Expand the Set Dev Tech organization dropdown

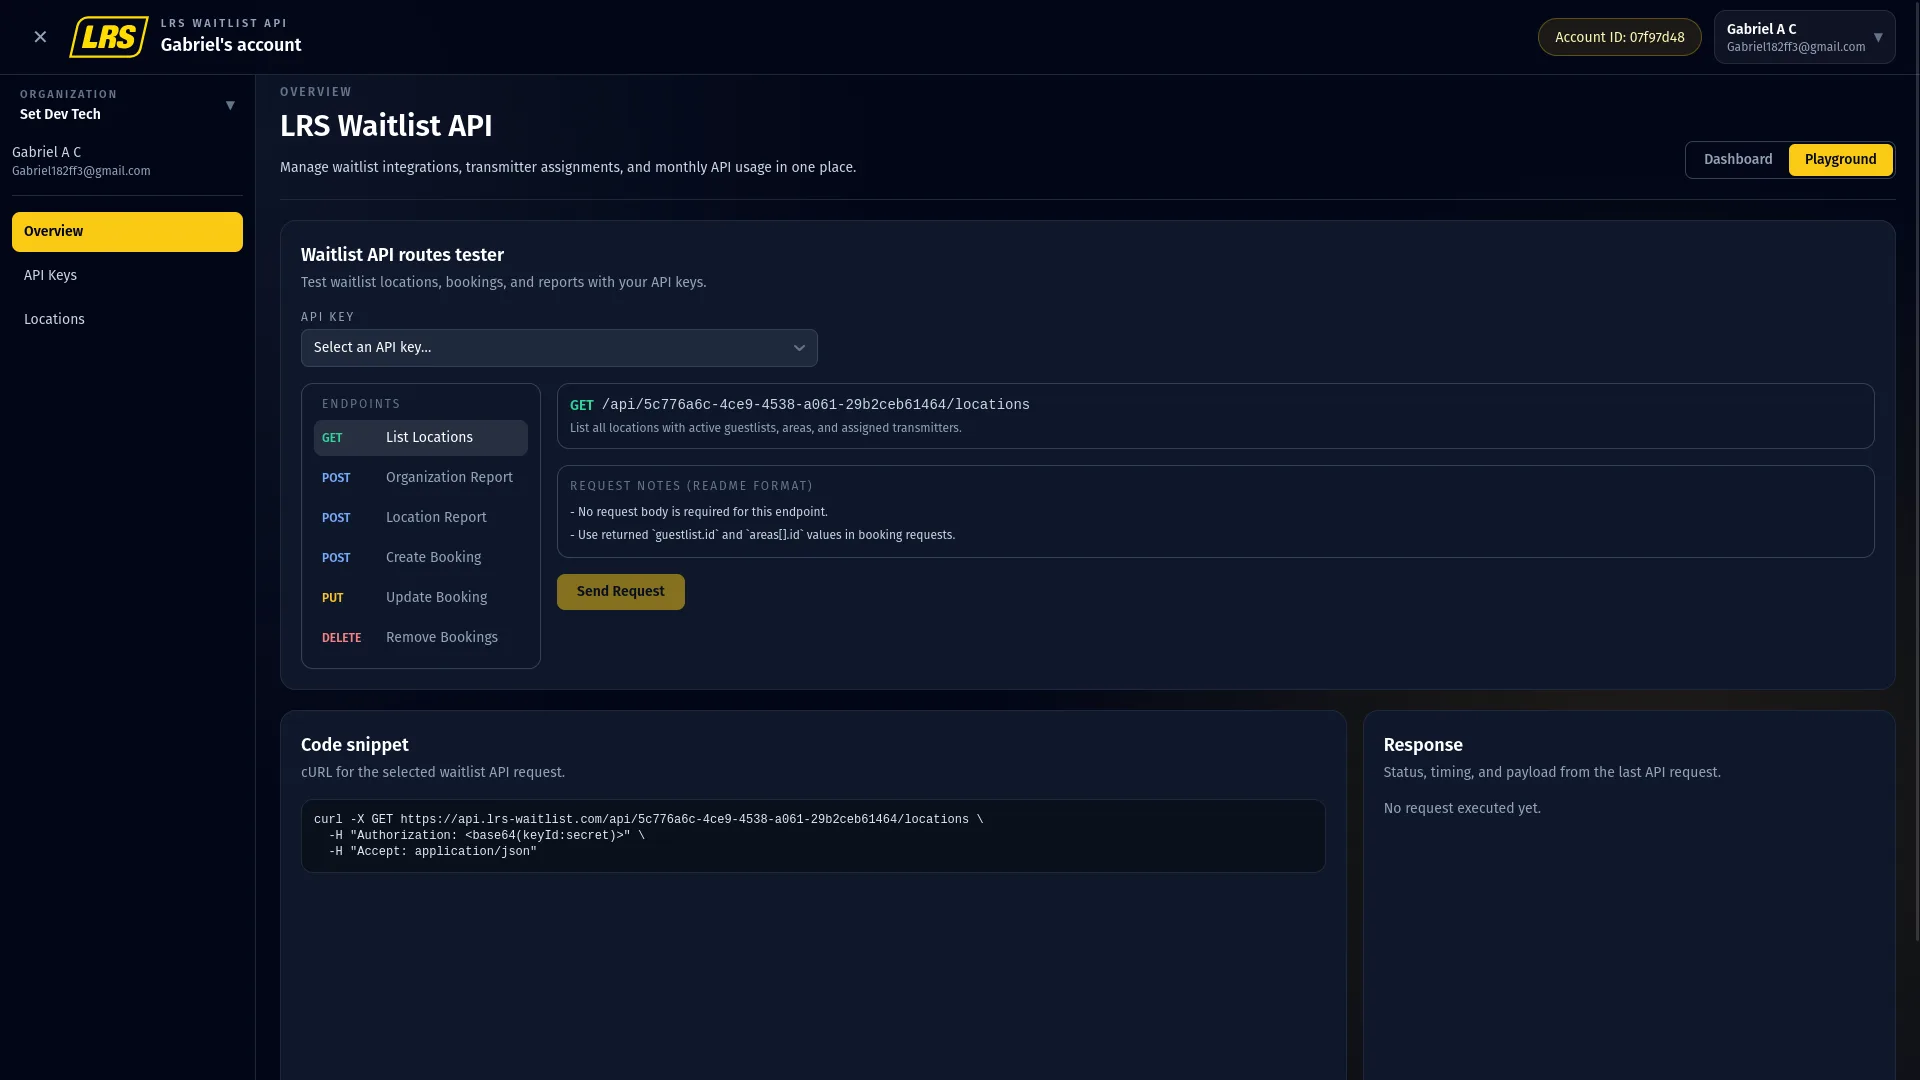[127, 104]
